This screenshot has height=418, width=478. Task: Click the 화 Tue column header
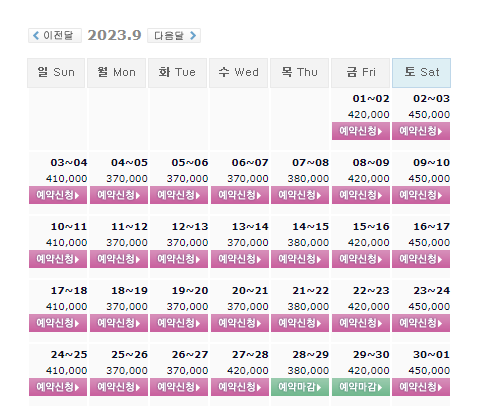(177, 73)
